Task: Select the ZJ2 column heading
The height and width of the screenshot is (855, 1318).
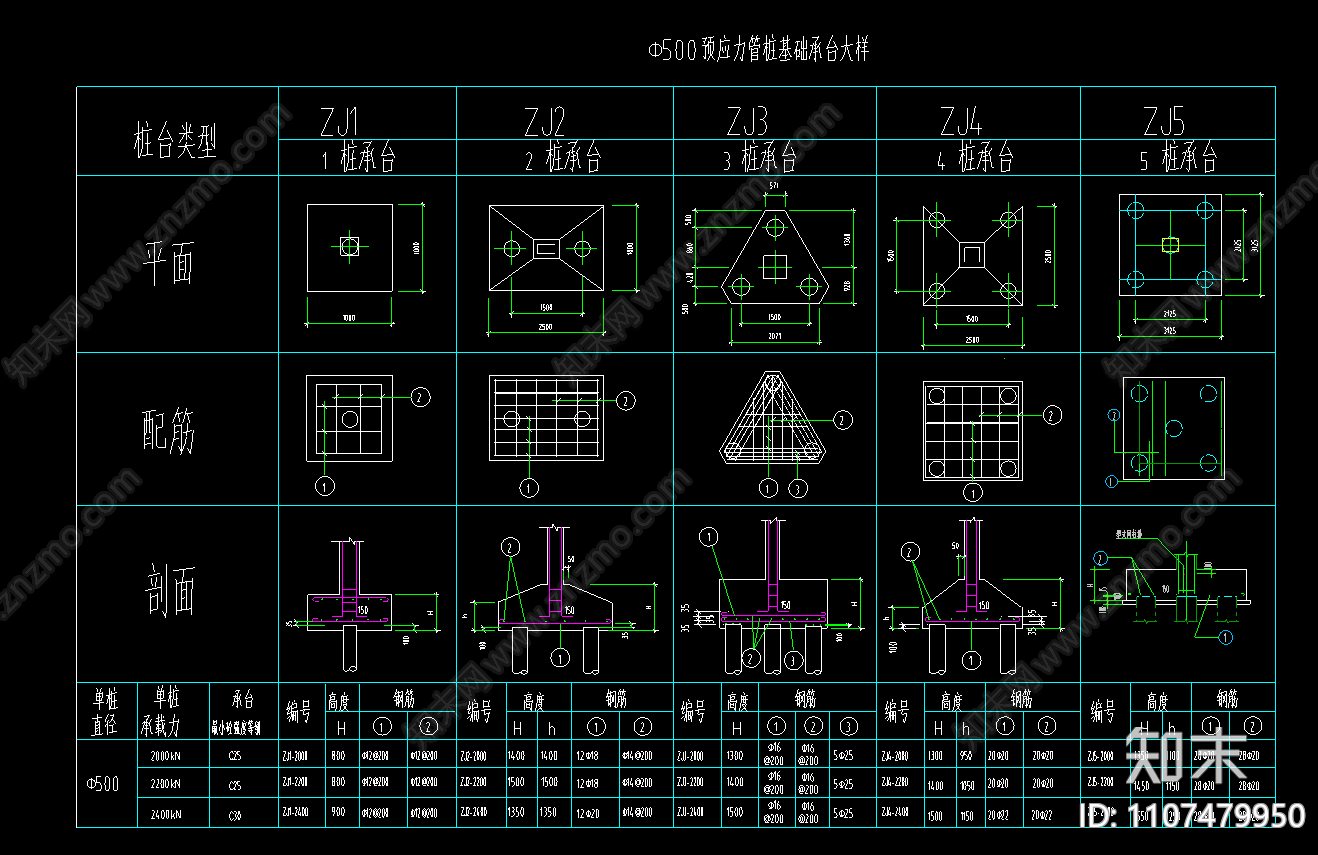Action: tap(545, 123)
